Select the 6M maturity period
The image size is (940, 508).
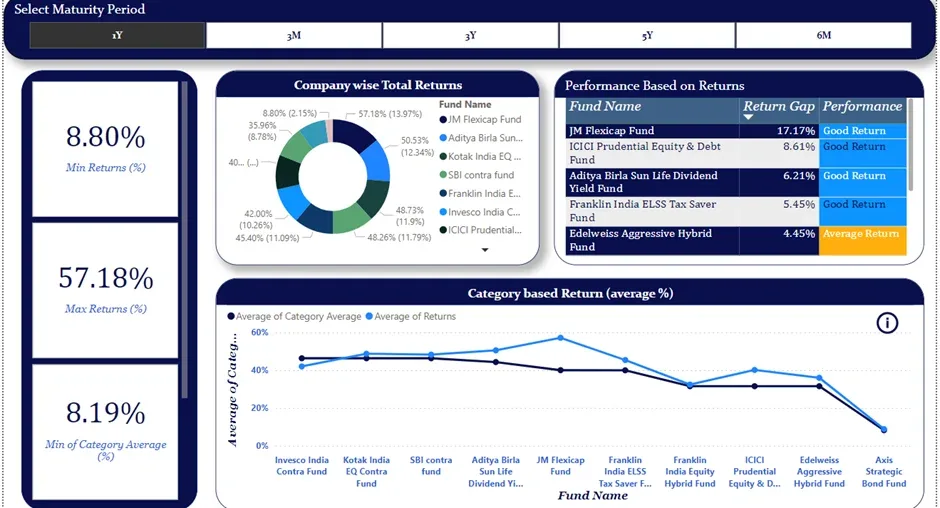click(x=823, y=35)
